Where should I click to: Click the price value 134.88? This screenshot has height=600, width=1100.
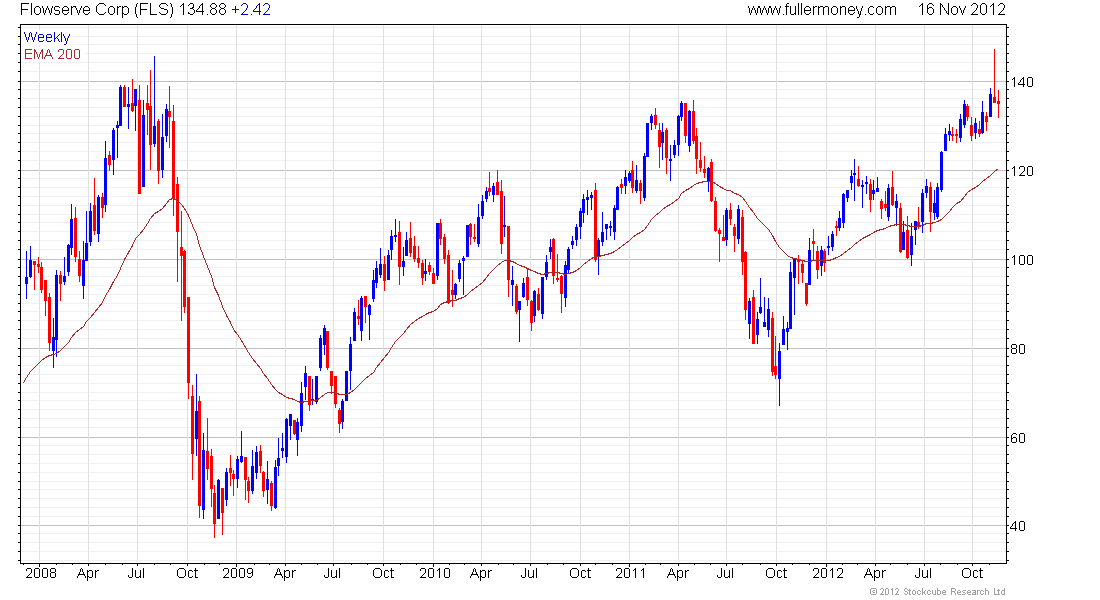[203, 10]
